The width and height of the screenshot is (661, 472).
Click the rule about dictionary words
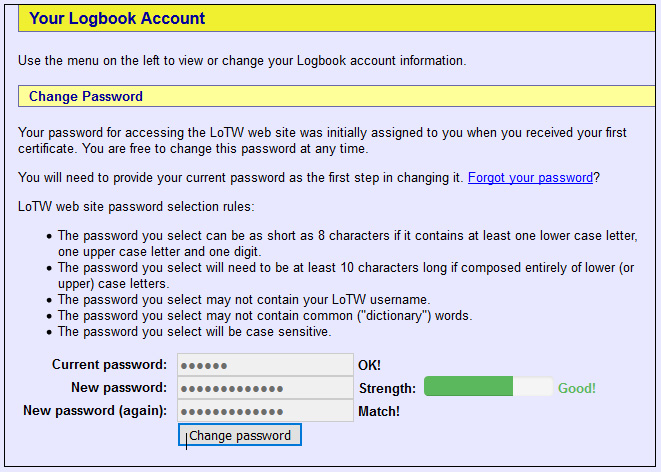pyautogui.click(x=265, y=316)
